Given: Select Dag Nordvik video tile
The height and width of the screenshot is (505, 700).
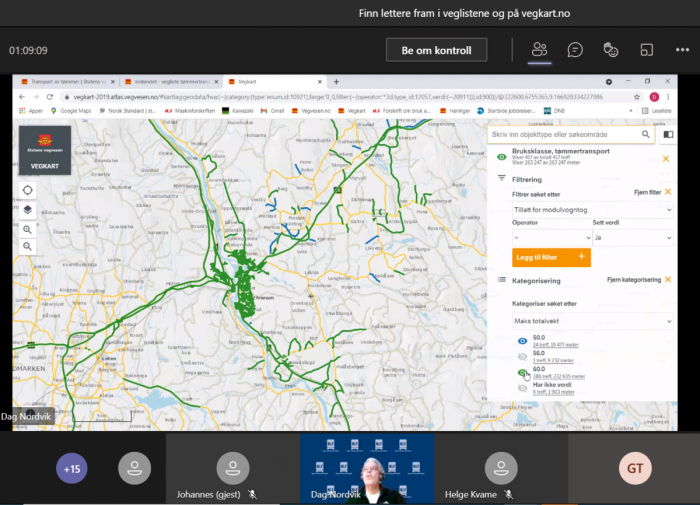Looking at the screenshot, I should coord(367,469).
